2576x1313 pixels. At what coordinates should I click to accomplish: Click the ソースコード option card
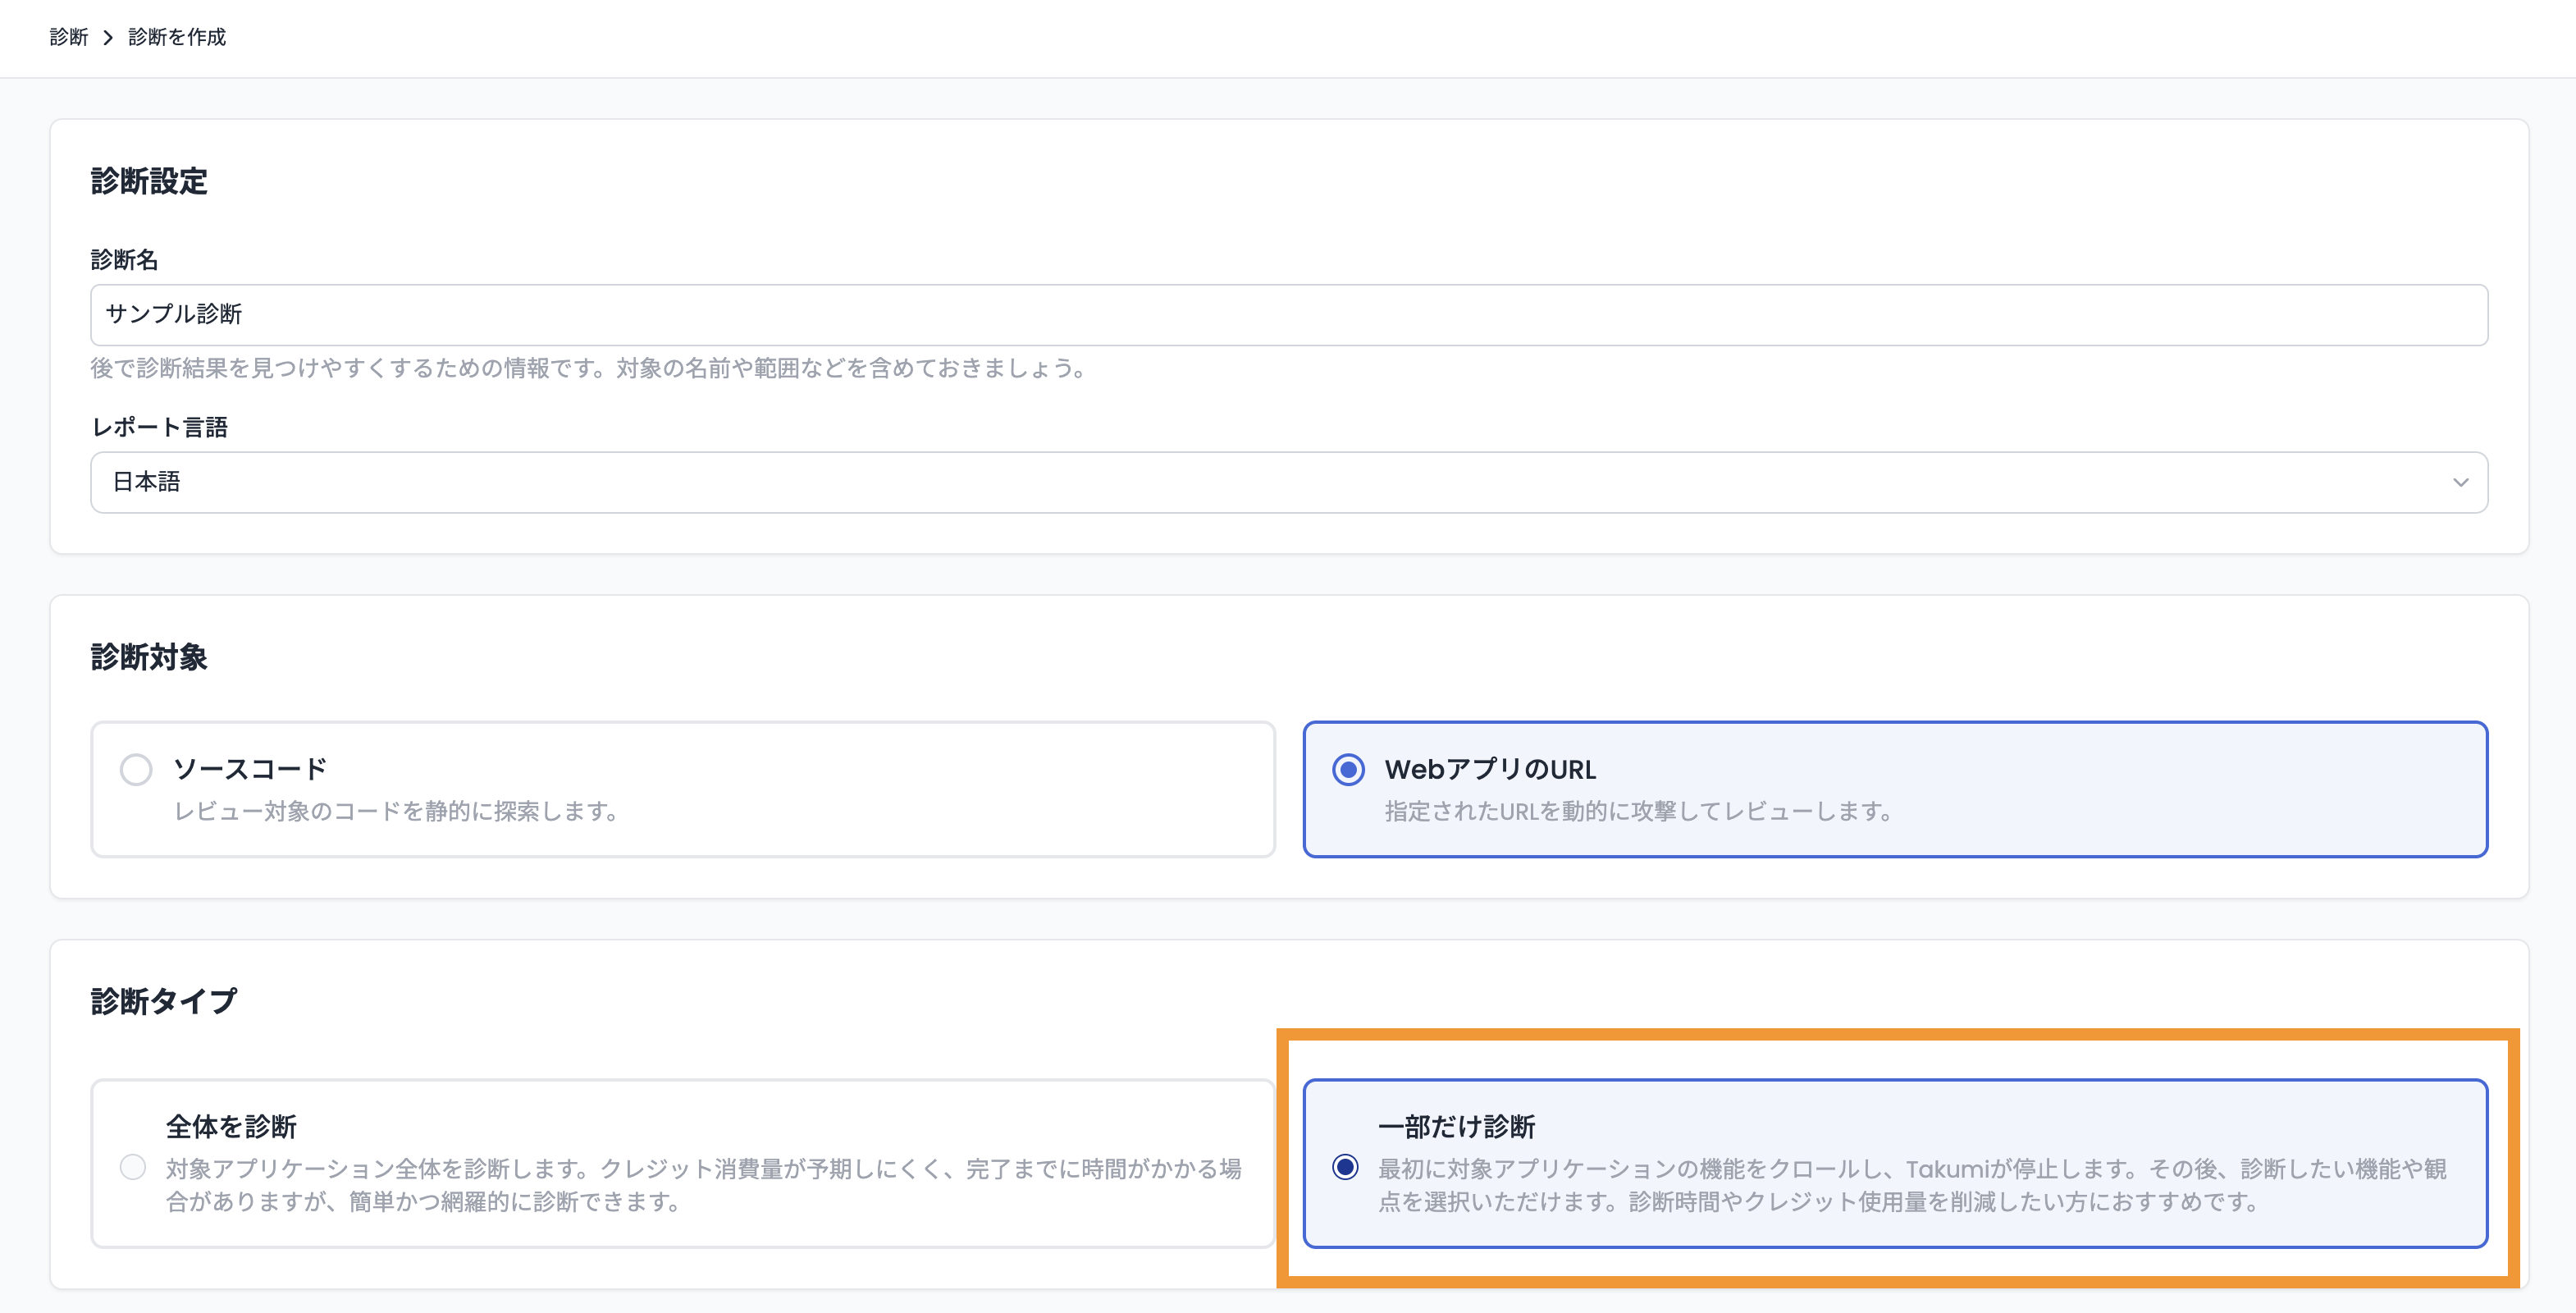point(683,789)
